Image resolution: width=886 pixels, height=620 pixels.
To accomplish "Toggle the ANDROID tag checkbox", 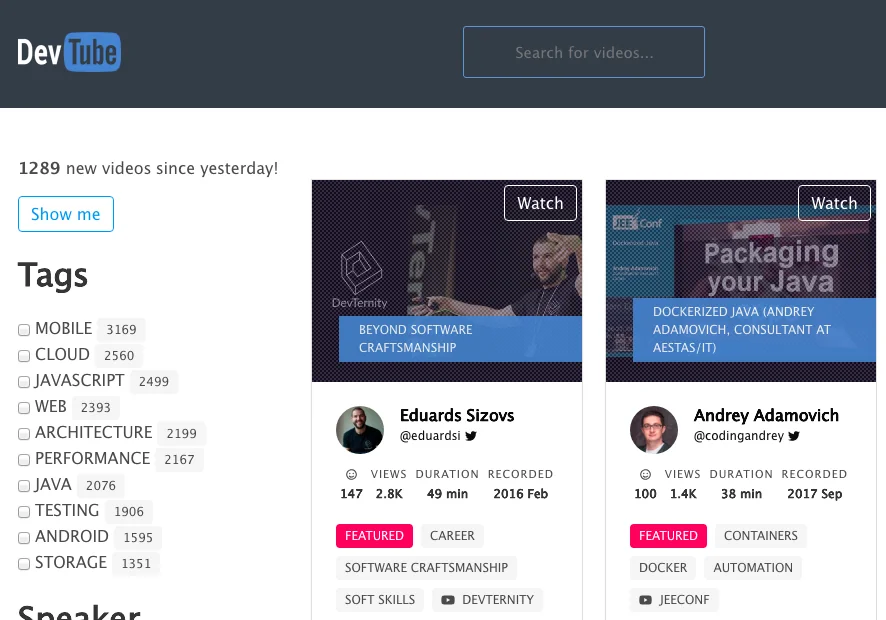I will [x=24, y=538].
